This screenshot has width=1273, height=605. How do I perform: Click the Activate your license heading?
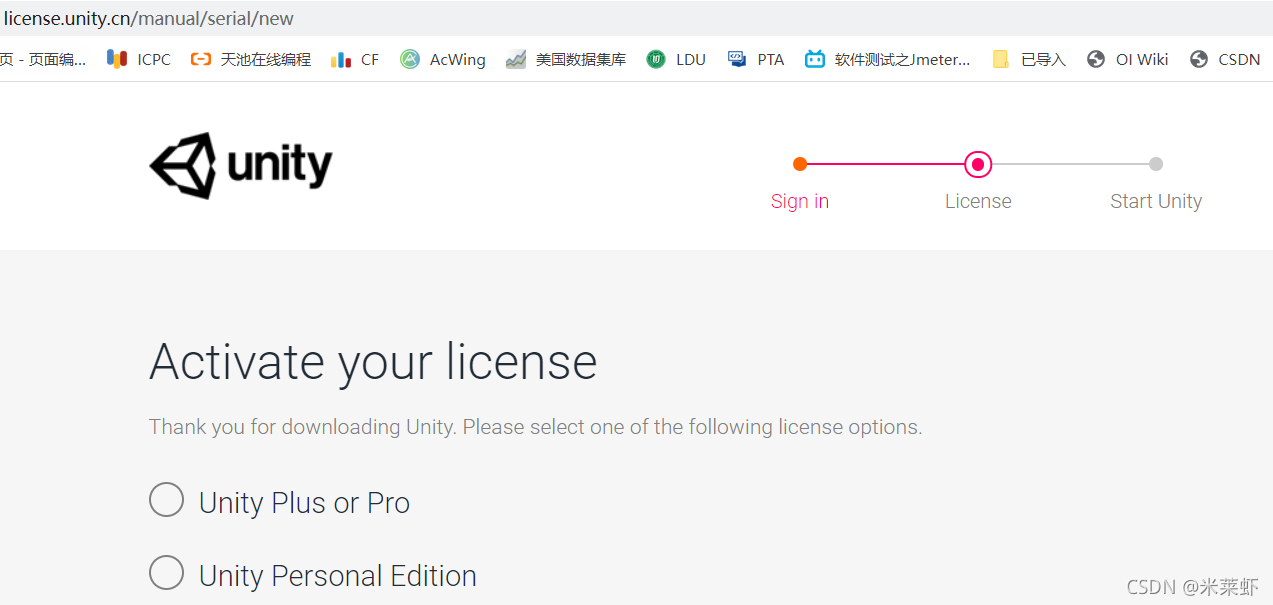tap(373, 362)
